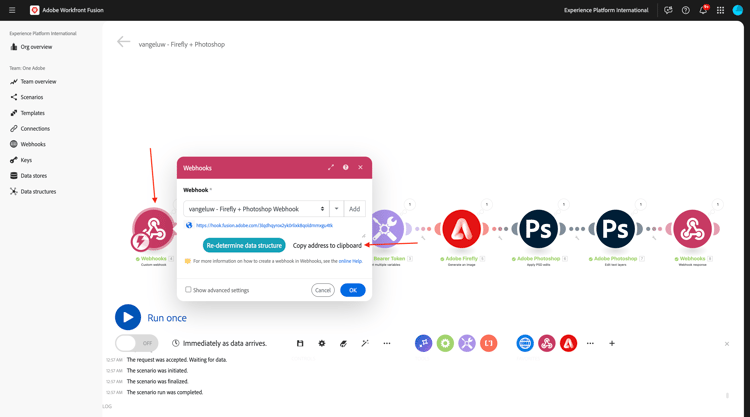
Task: Select the Bearer Token tools module
Action: [x=386, y=229]
